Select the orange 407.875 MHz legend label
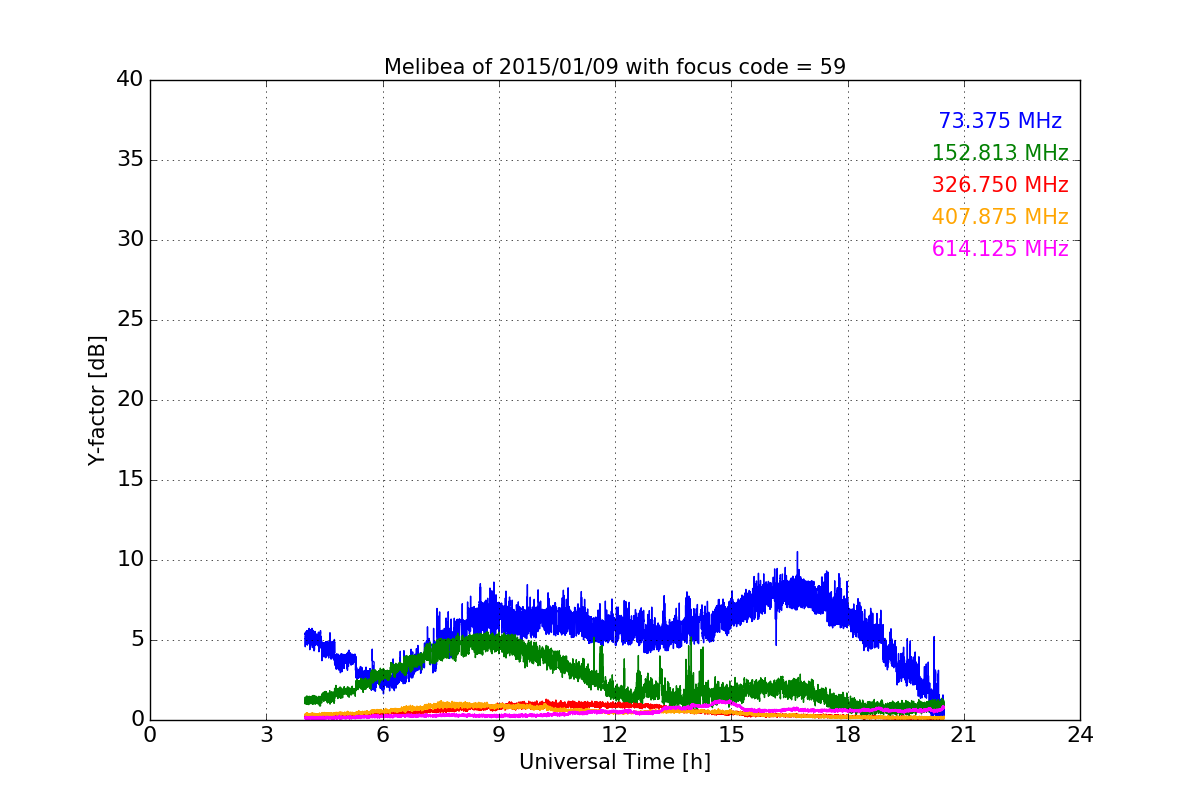This screenshot has height=800, width=1200. pos(1000,217)
